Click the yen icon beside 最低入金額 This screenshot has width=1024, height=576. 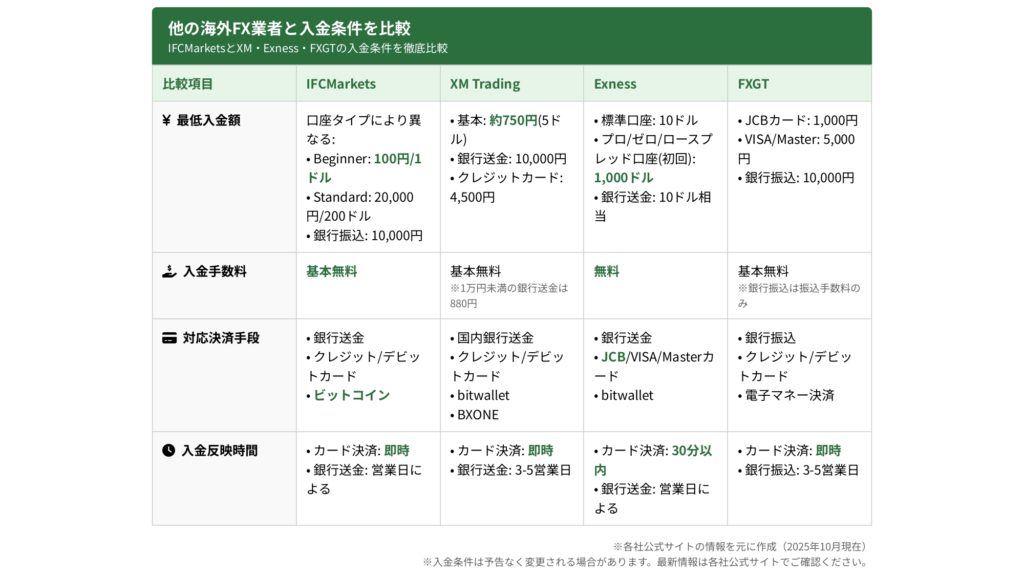pos(166,120)
